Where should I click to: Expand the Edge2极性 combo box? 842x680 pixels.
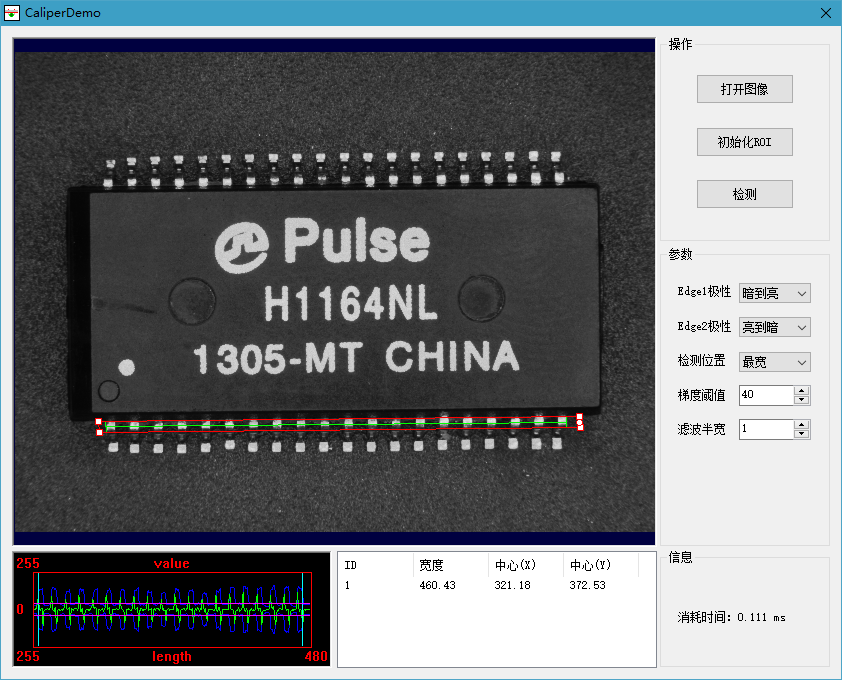(774, 327)
